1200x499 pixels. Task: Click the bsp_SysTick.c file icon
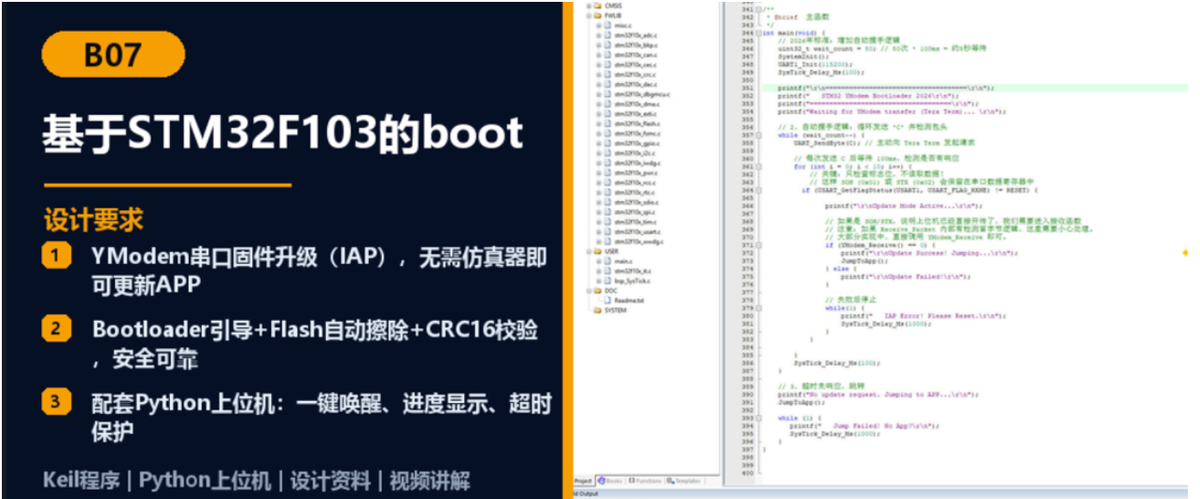tap(607, 281)
